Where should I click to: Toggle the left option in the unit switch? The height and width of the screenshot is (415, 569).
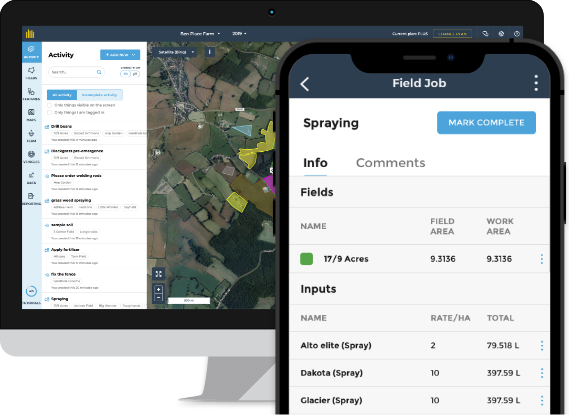click(x=126, y=74)
